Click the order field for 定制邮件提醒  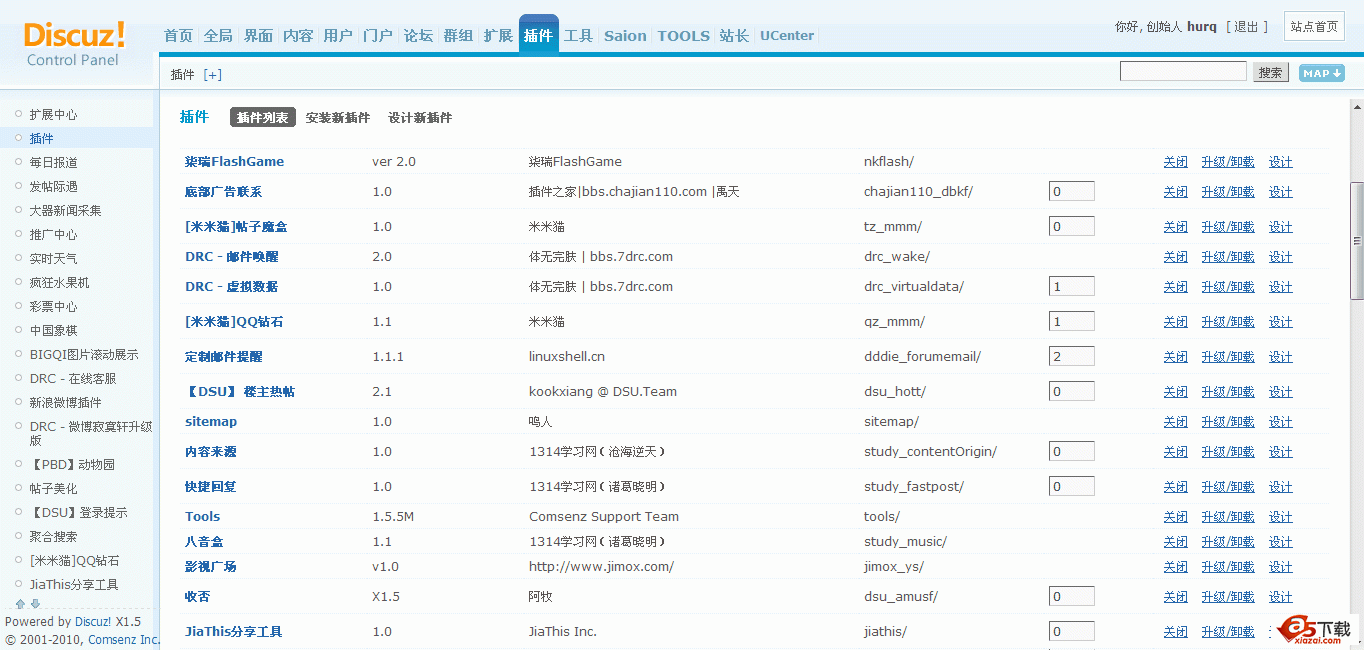click(1071, 356)
